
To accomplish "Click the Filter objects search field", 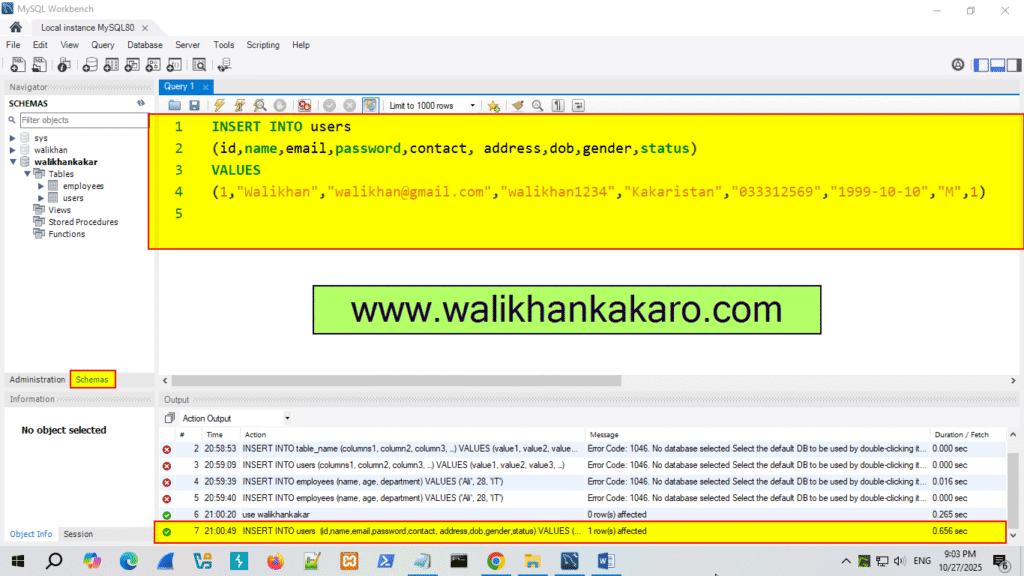I will [80, 119].
